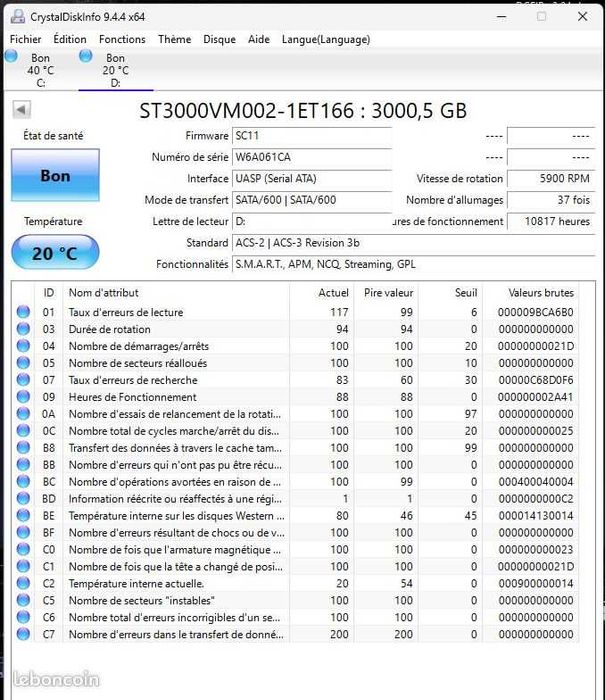
Task: Click the Standard field ACS-2 | ACS-3
Action: click(413, 243)
